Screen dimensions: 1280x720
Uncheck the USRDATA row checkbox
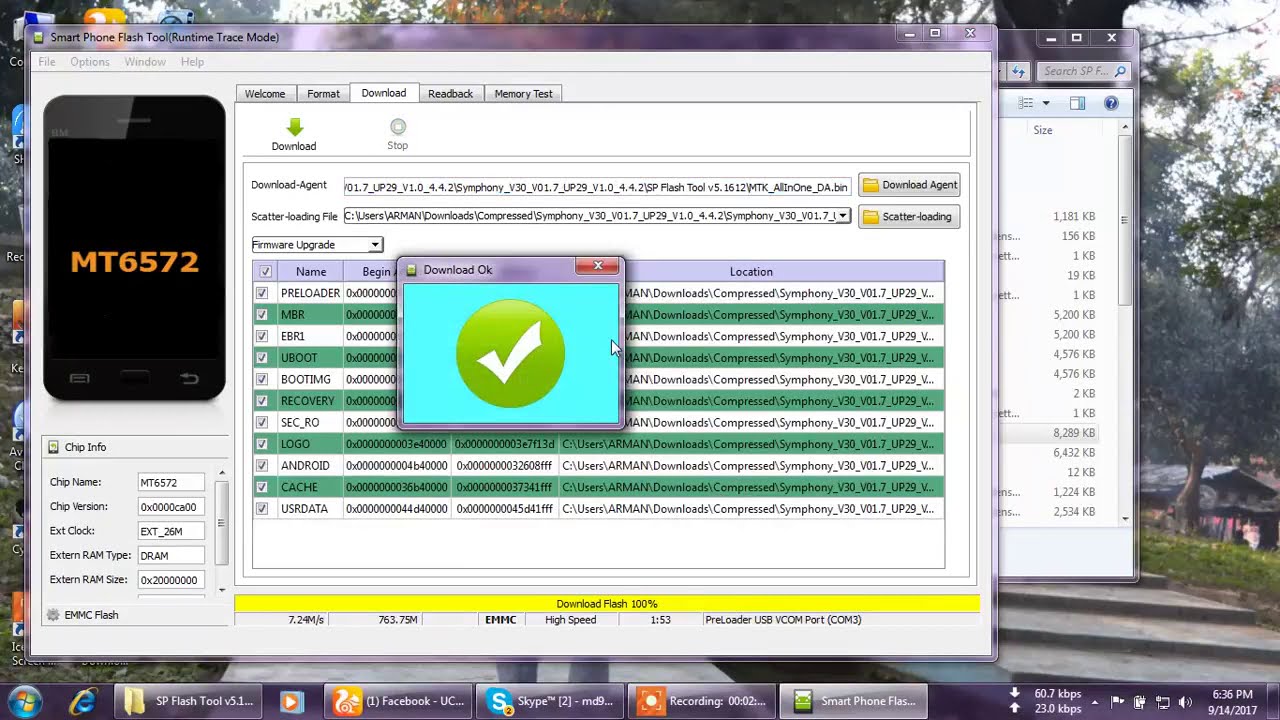click(x=262, y=509)
